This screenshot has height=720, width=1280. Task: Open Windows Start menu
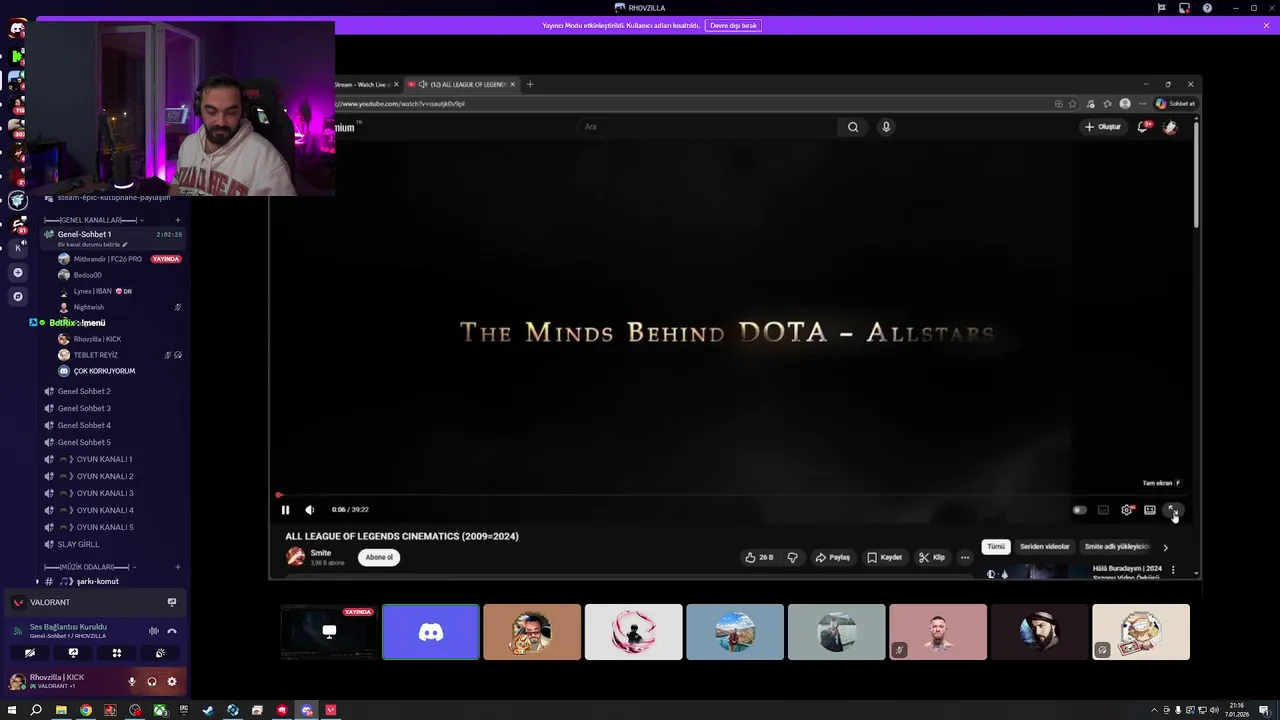(12, 711)
